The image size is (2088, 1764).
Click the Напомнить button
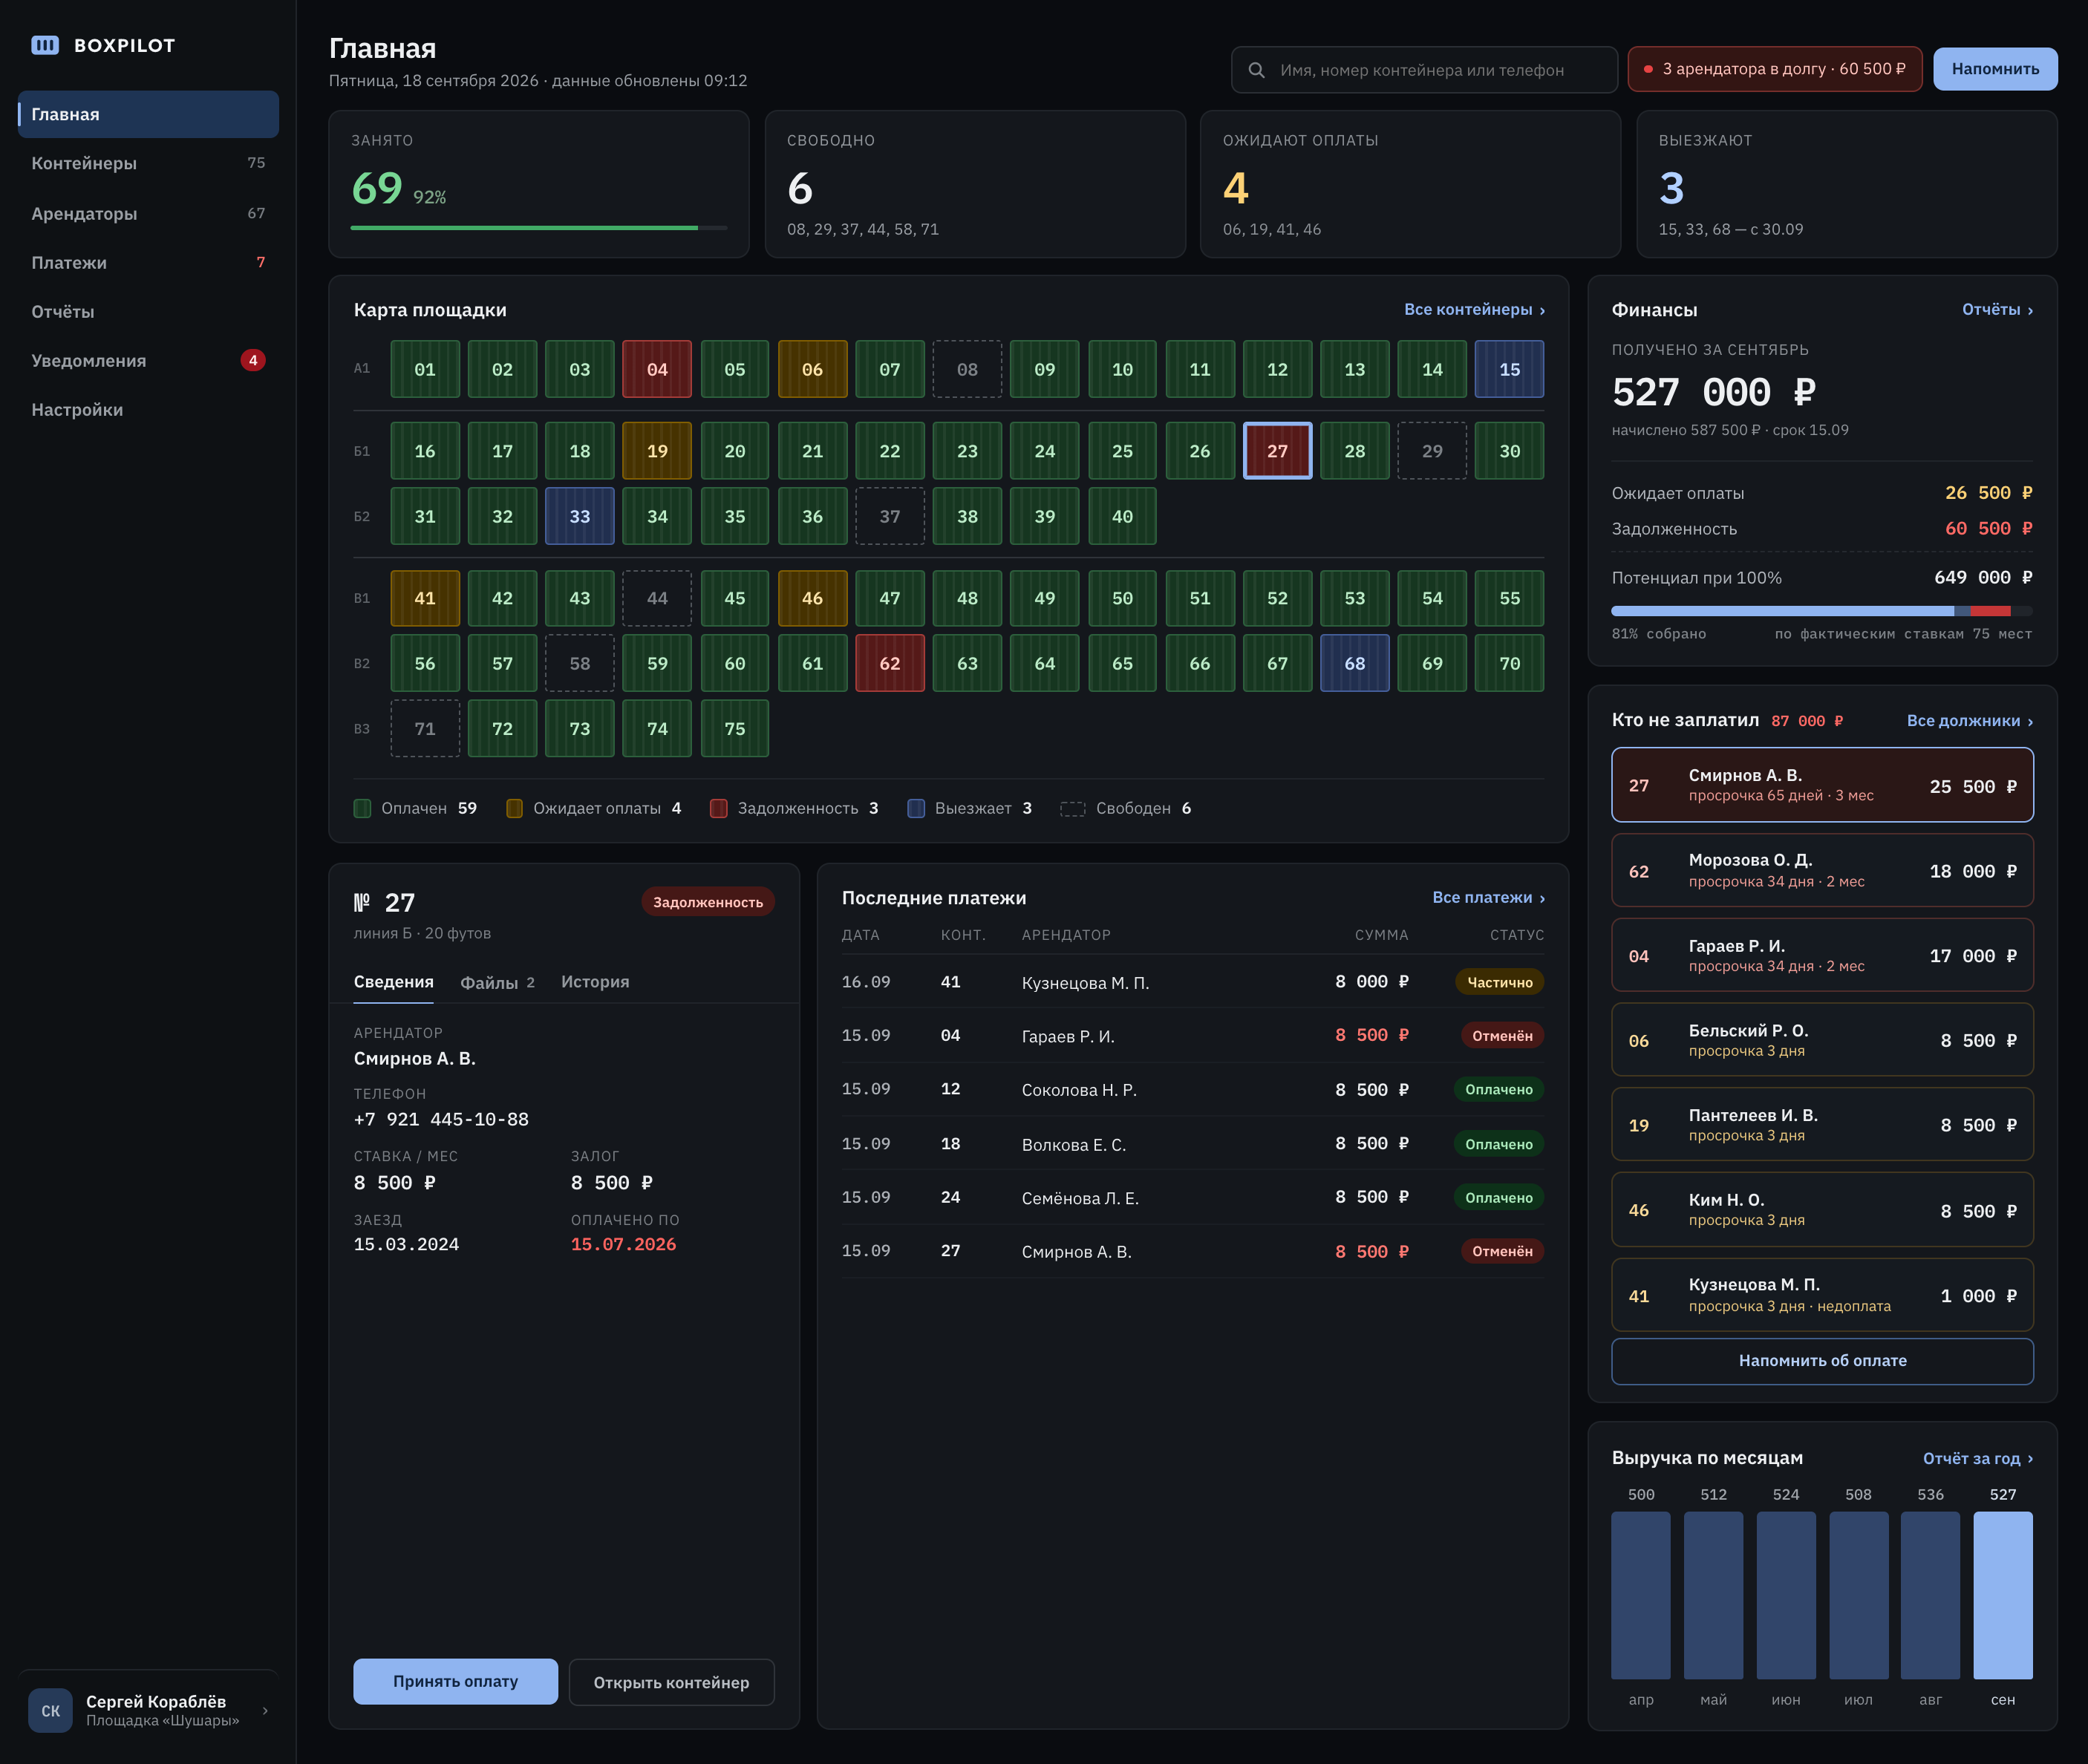point(1995,69)
